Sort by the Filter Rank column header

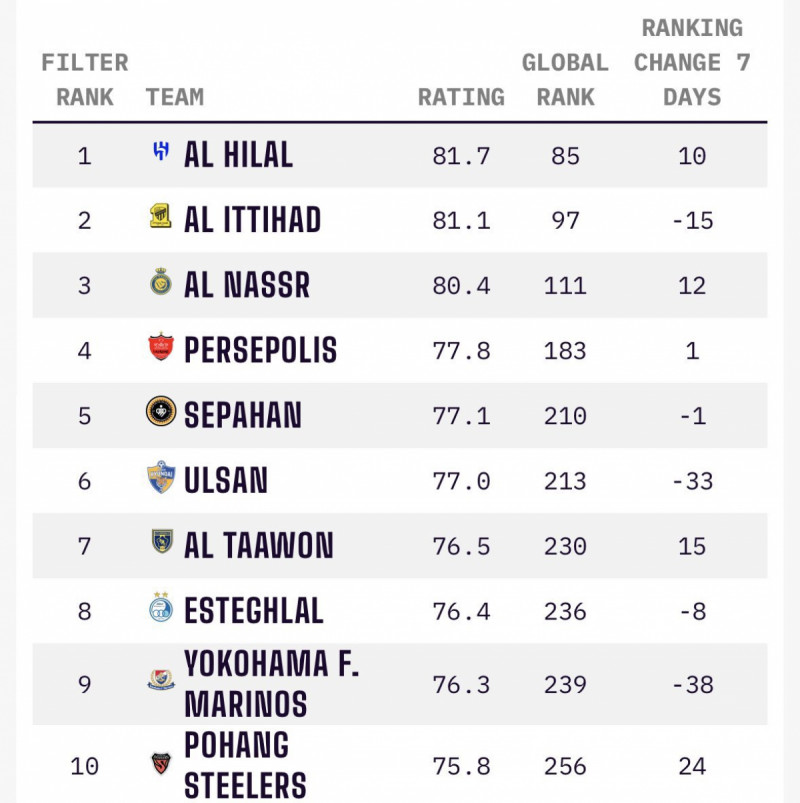[x=85, y=80]
